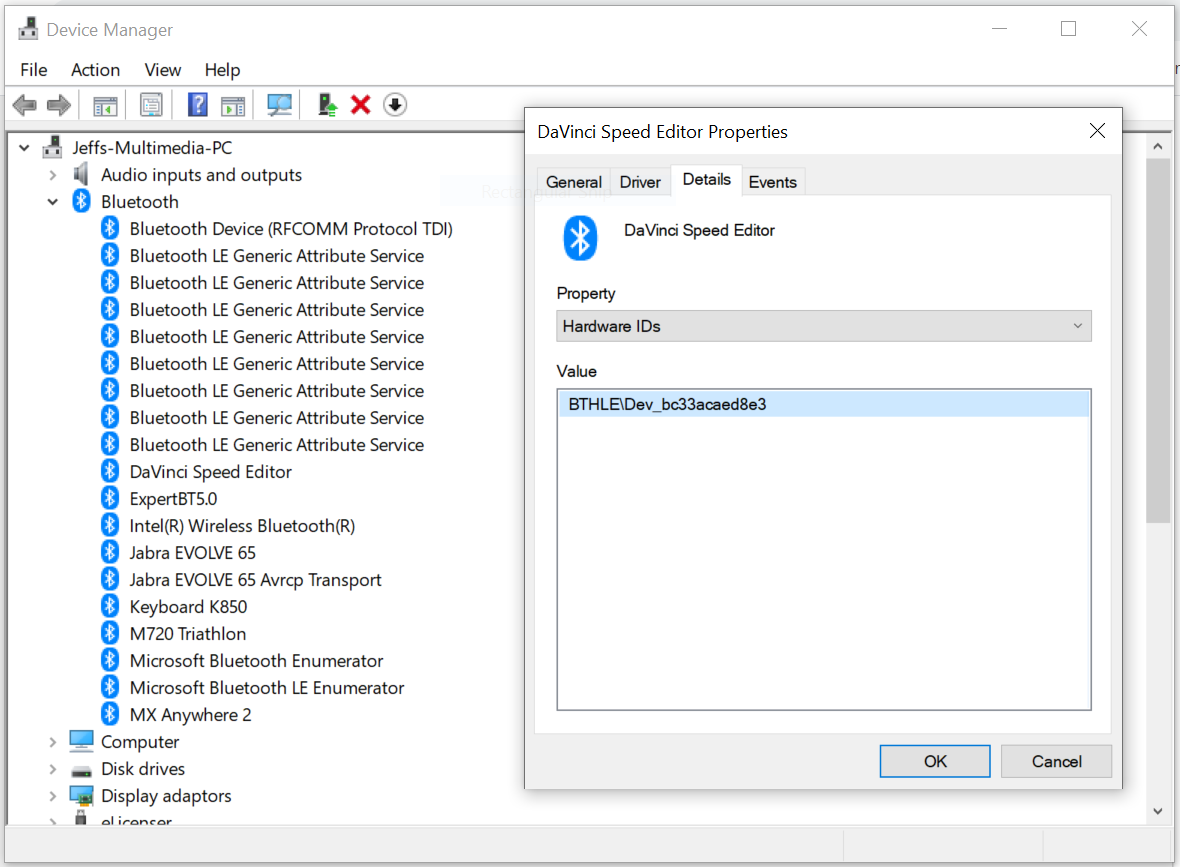Select the Details tab
Image resolution: width=1180 pixels, height=867 pixels.
[707, 180]
